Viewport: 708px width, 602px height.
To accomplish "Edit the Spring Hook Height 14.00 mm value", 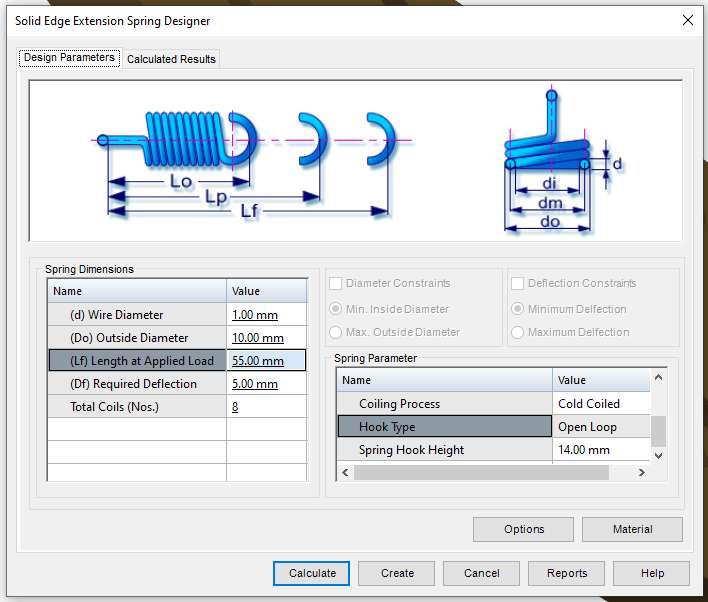I will [x=601, y=449].
